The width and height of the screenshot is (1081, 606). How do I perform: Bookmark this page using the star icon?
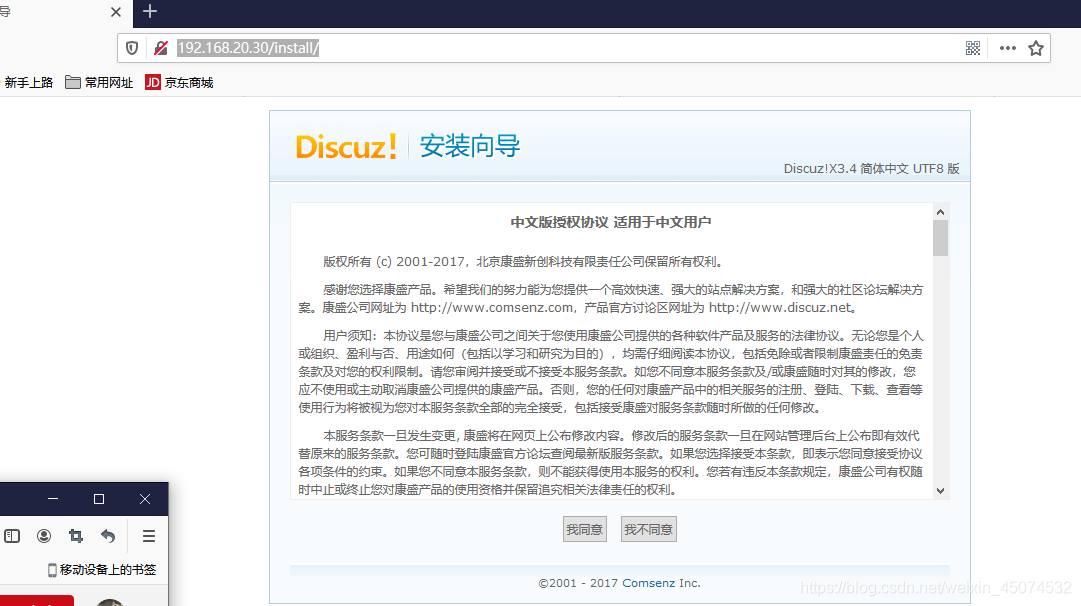(x=1035, y=47)
